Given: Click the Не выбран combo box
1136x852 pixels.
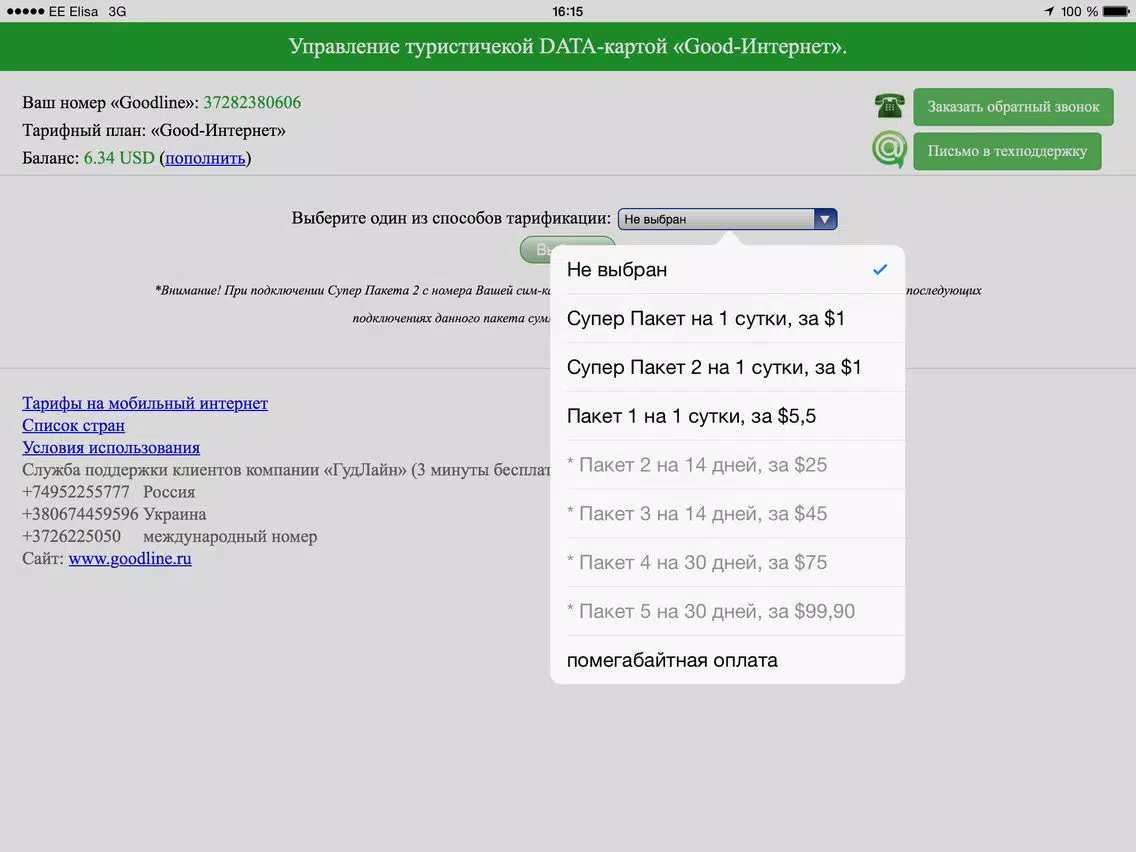Looking at the screenshot, I should [727, 219].
